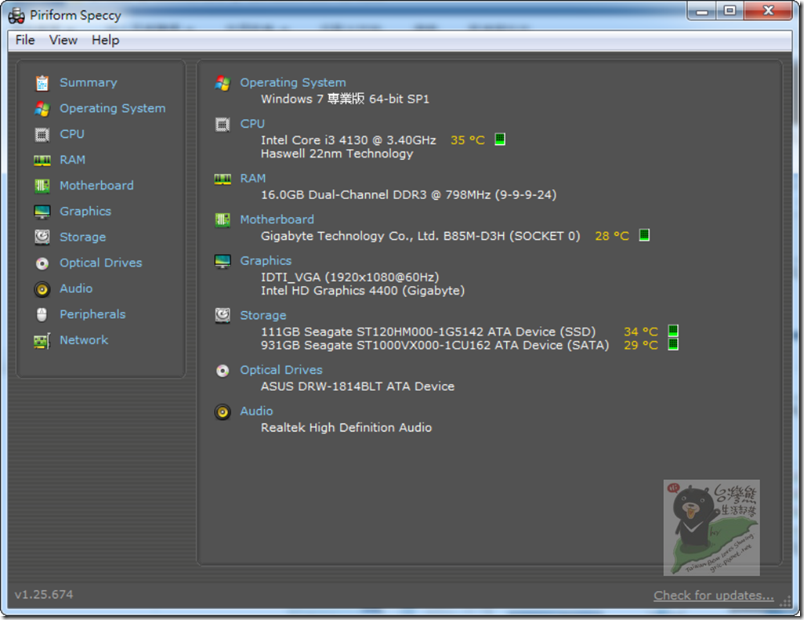Click the Windows flag icon in summary pane
804x620 pixels.
[x=223, y=83]
